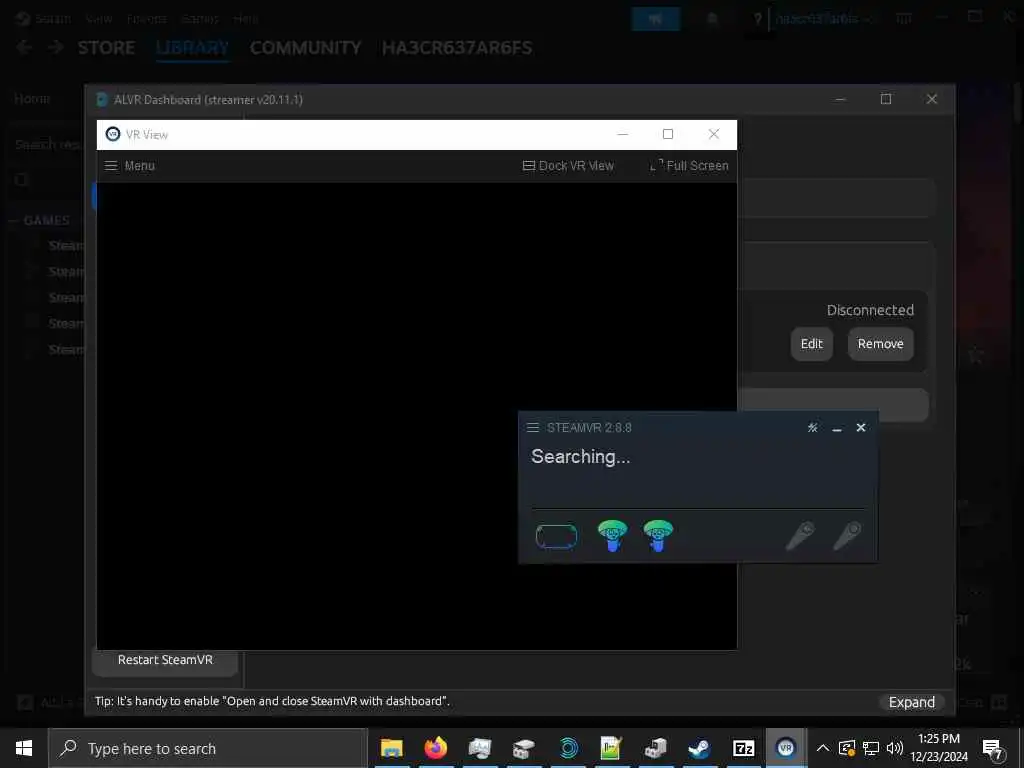1024x768 pixels.
Task: Open the Help menu in Steam
Action: pyautogui.click(x=246, y=18)
